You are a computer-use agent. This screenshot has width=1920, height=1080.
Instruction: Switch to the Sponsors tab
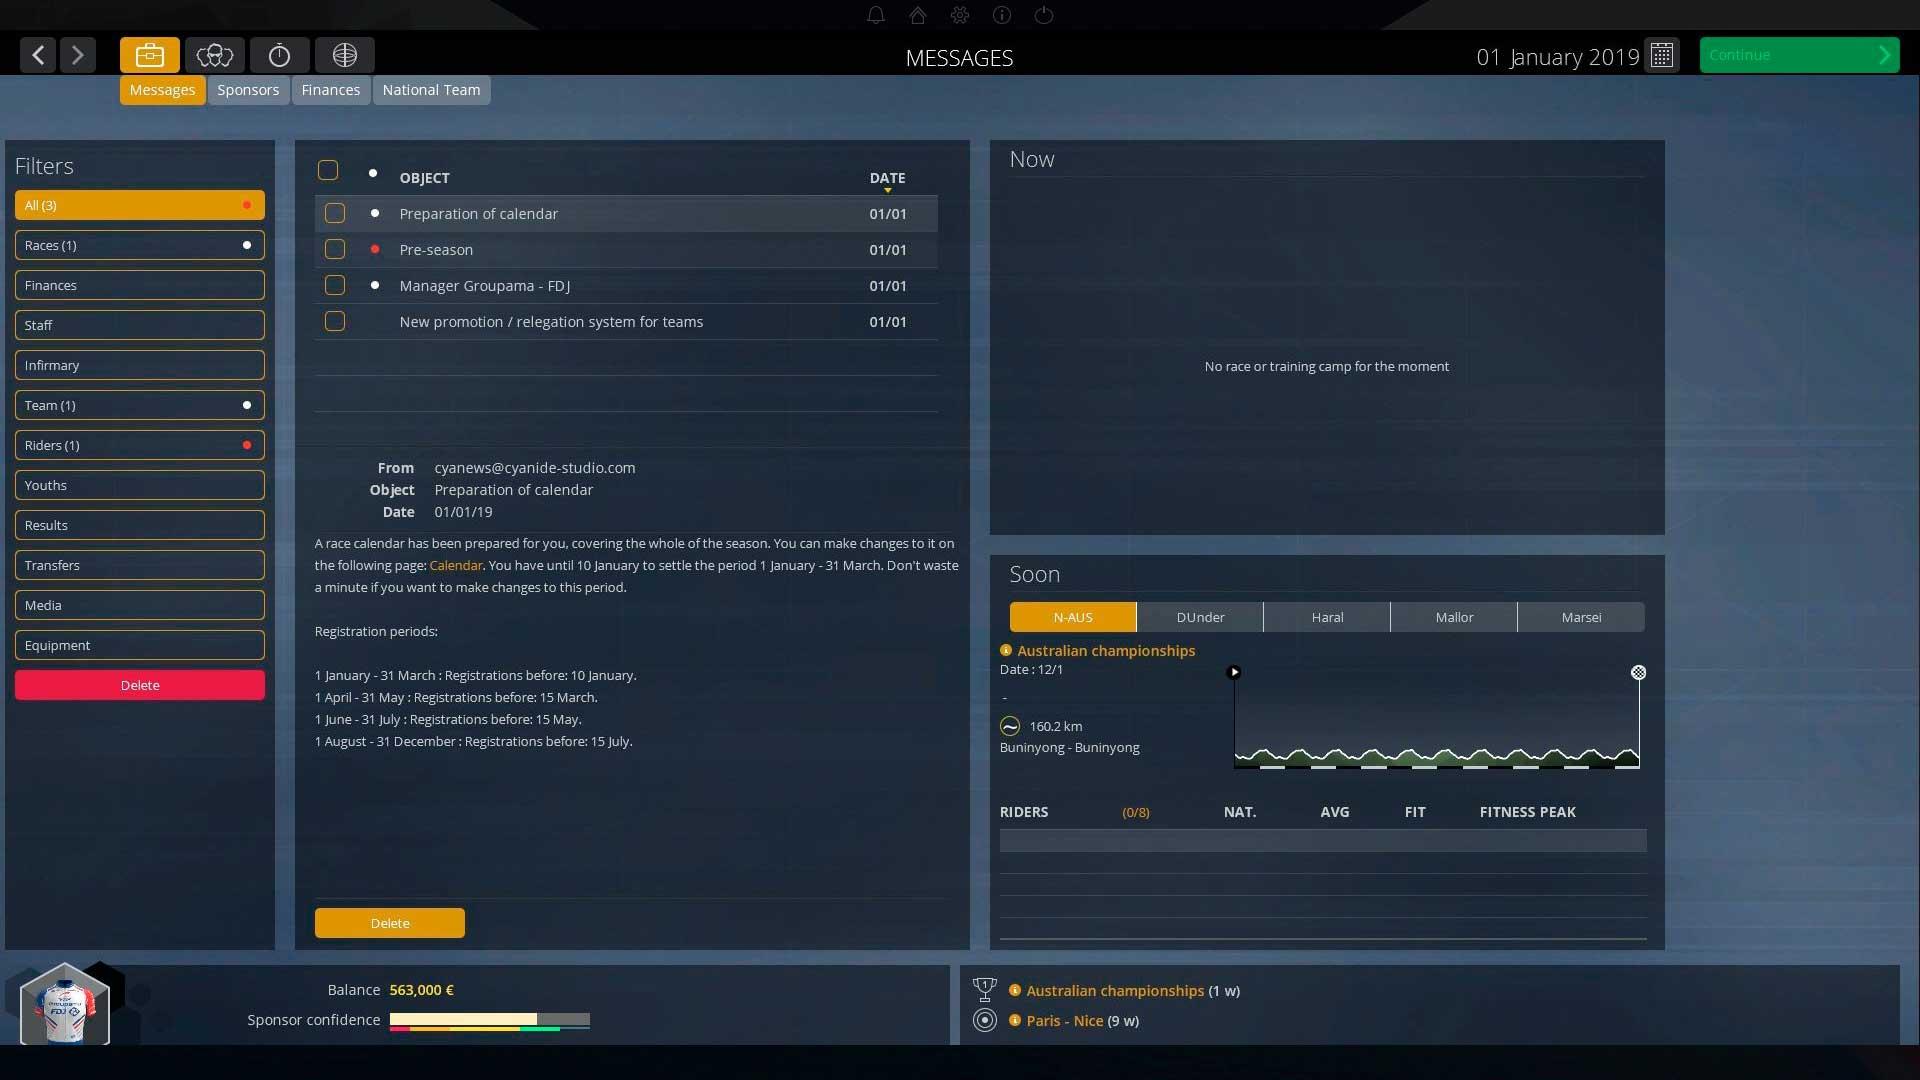click(248, 90)
